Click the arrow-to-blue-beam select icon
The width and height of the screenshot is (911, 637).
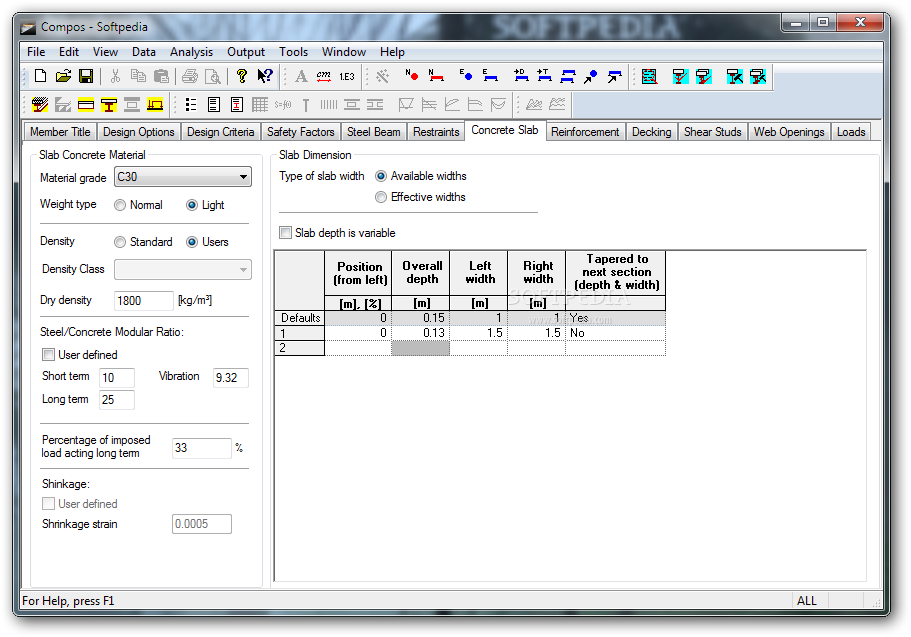tap(614, 76)
